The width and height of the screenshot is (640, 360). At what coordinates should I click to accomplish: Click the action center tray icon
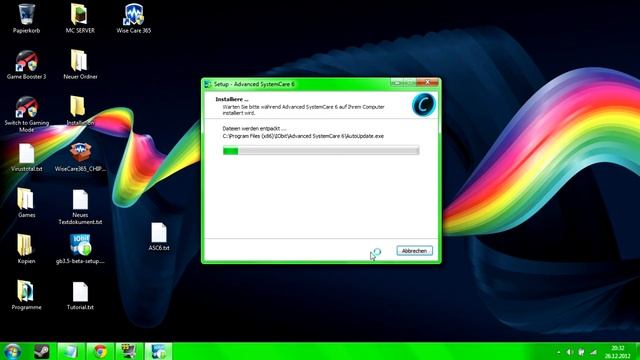[x=581, y=352]
